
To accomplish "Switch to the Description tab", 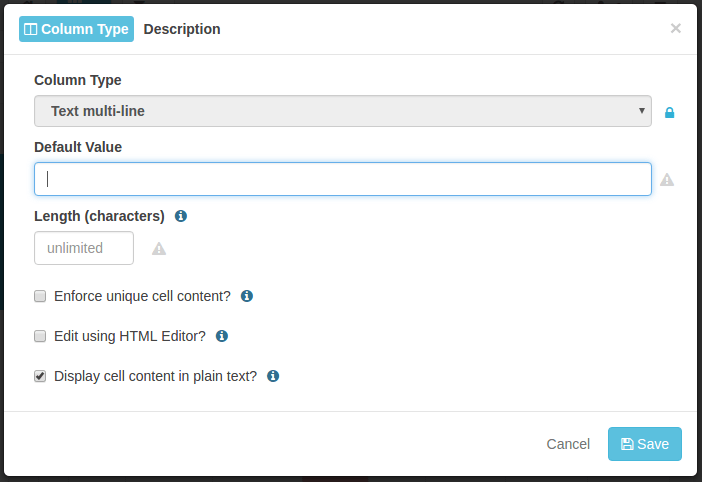I will (182, 29).
